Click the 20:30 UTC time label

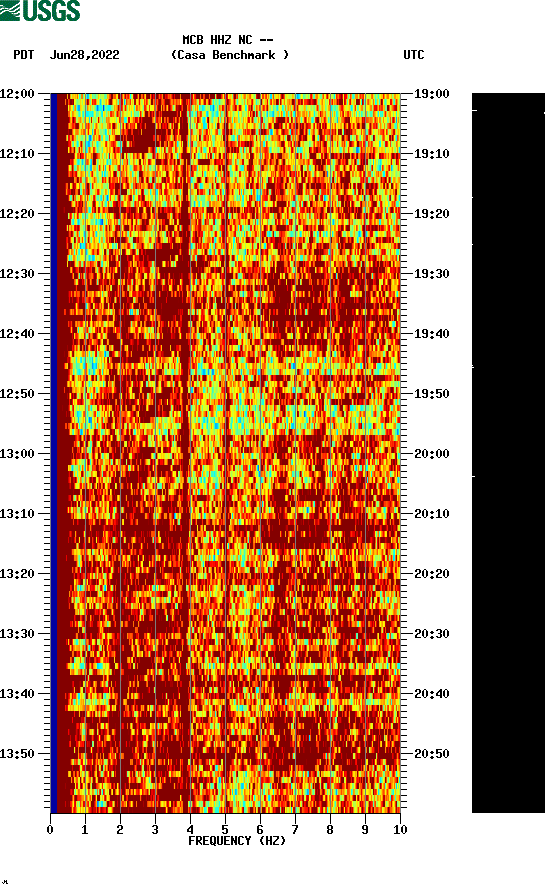432,634
